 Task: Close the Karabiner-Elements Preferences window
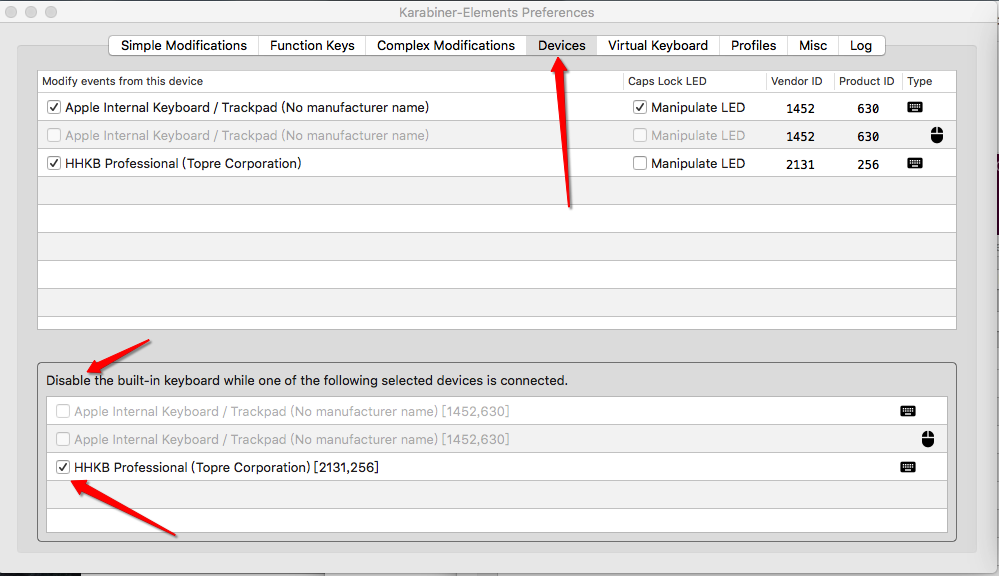tap(11, 12)
